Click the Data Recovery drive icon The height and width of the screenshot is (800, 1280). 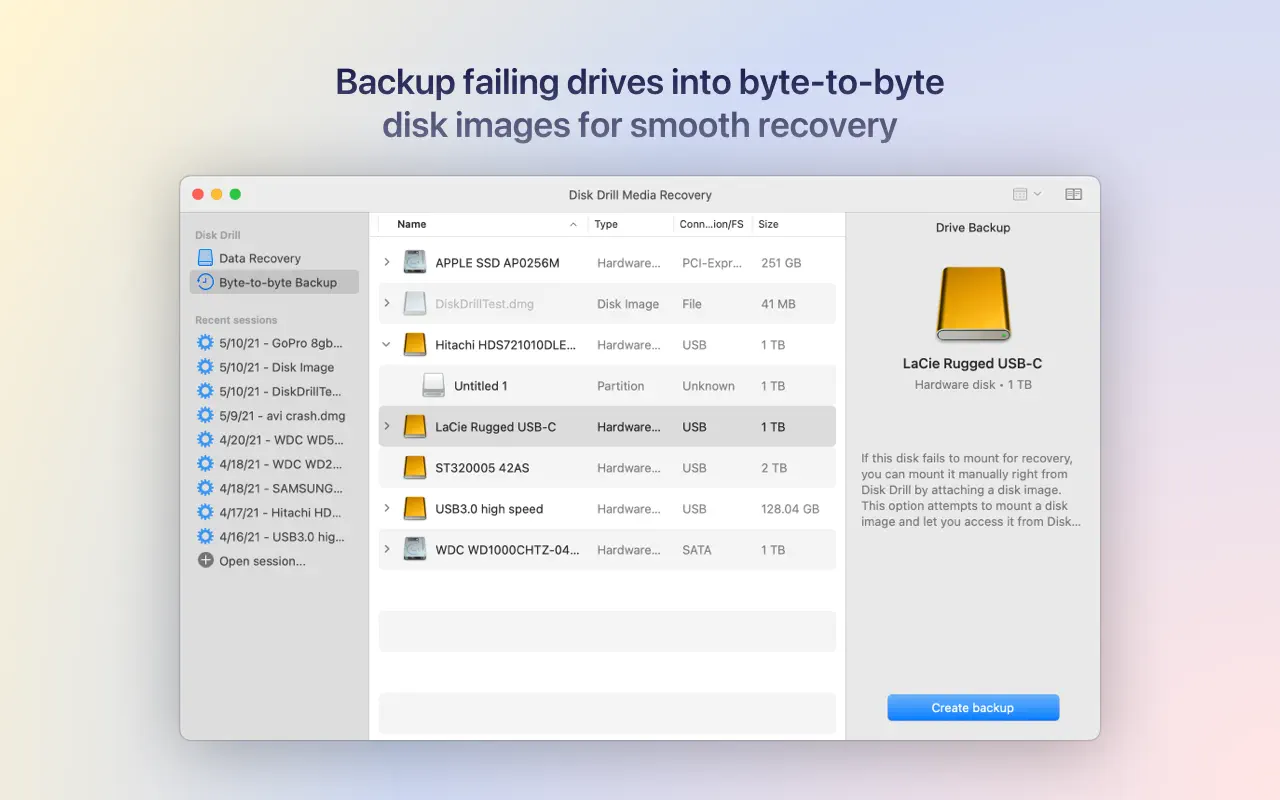coord(205,258)
